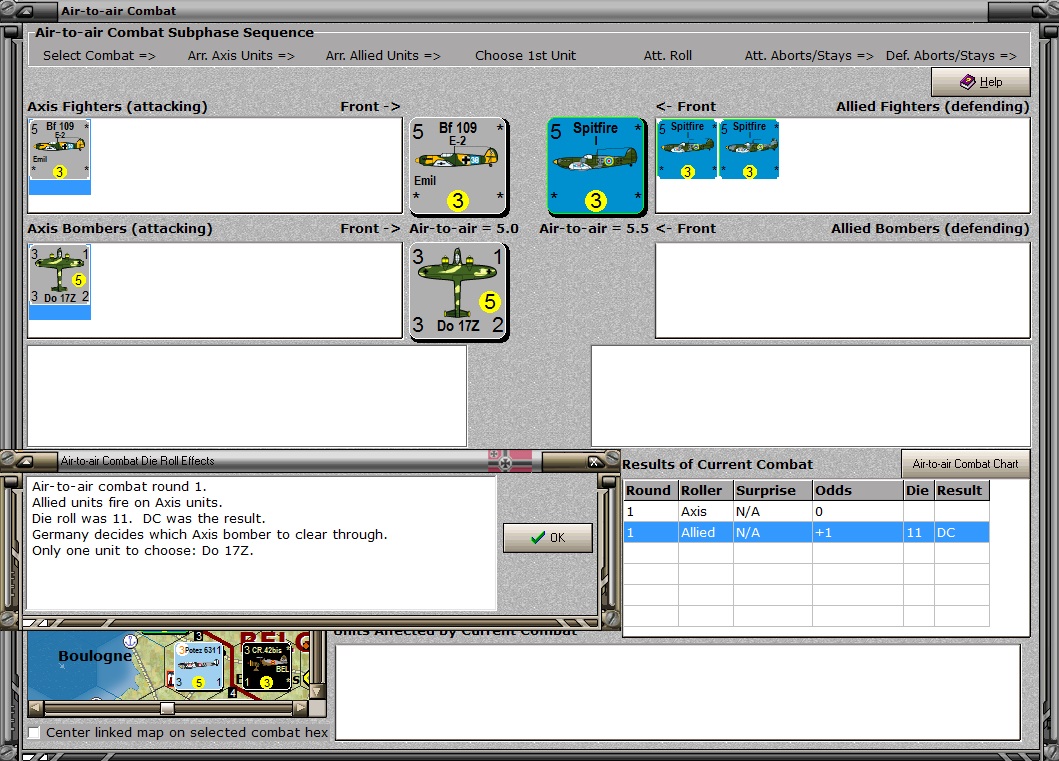1059x761 pixels.
Task: Click the +1 odds cell
Action: tap(858, 532)
